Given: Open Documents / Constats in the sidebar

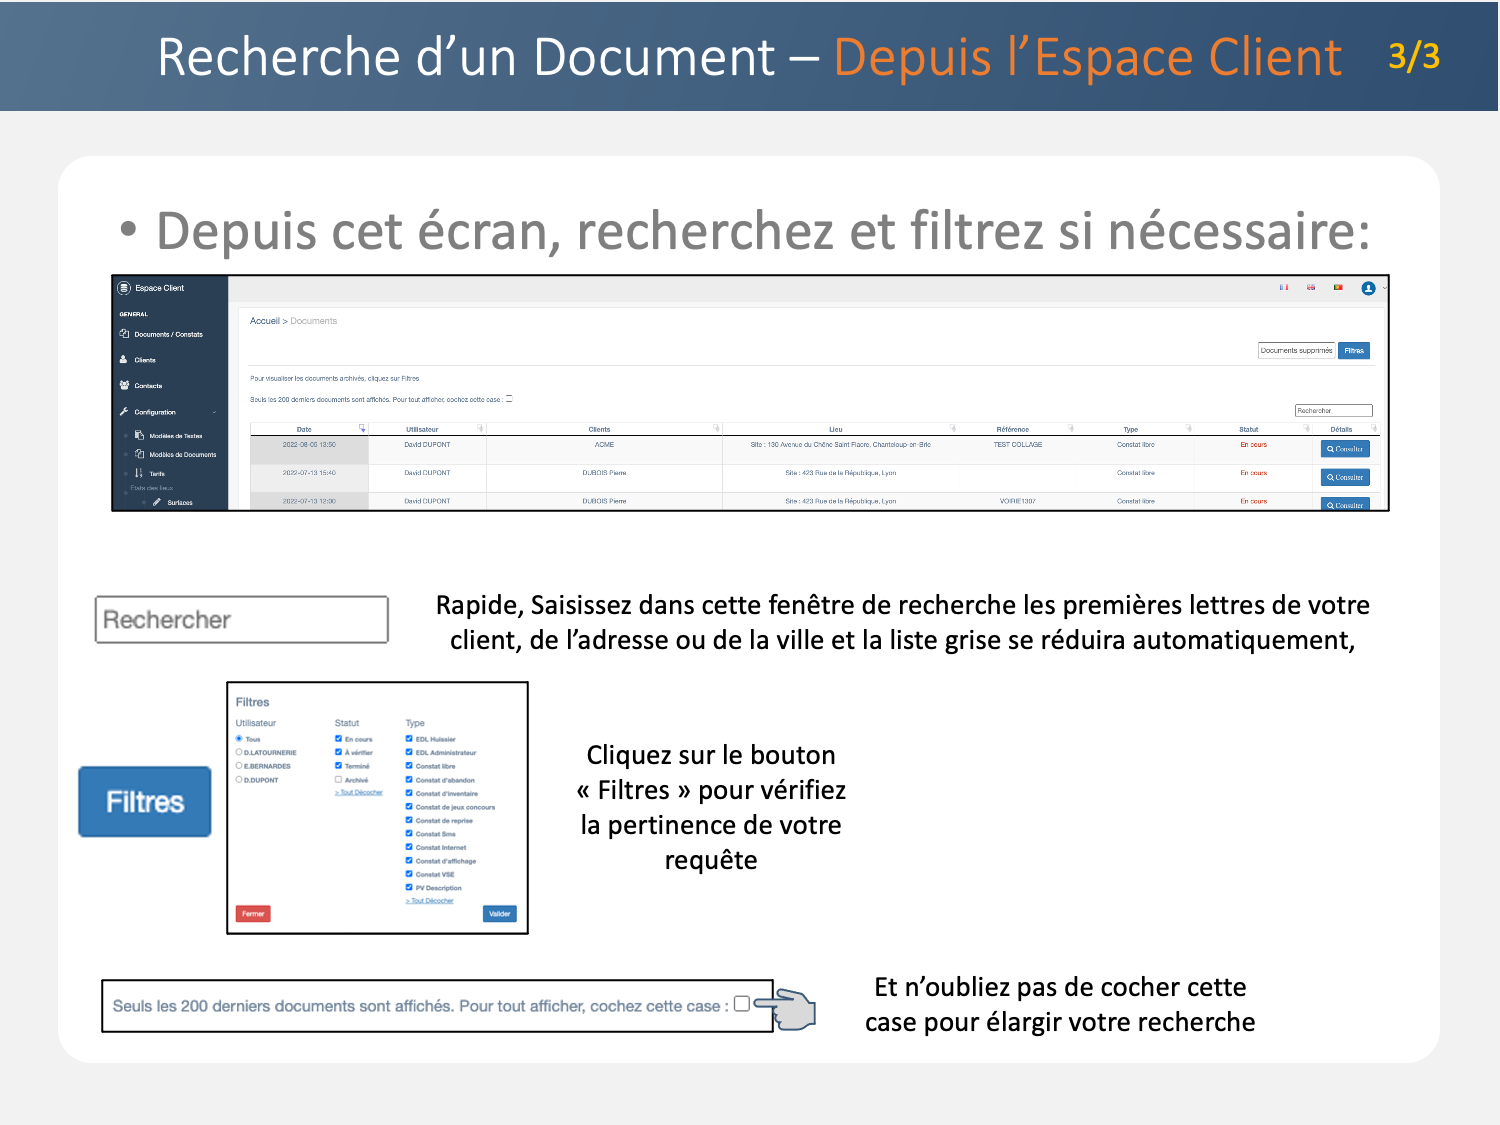Looking at the screenshot, I should click(x=168, y=335).
